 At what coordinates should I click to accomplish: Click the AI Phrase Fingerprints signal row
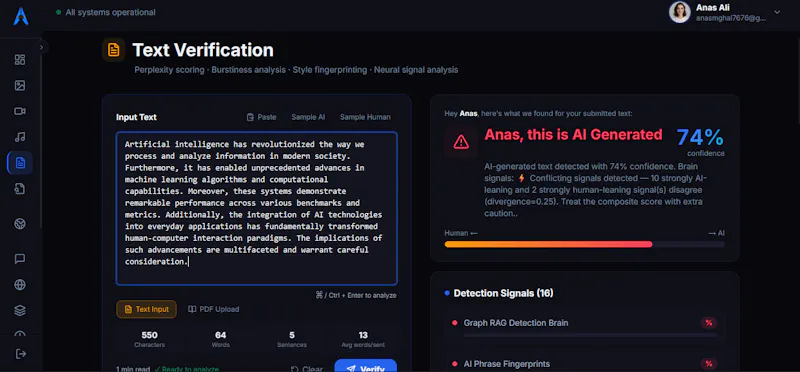pos(585,364)
